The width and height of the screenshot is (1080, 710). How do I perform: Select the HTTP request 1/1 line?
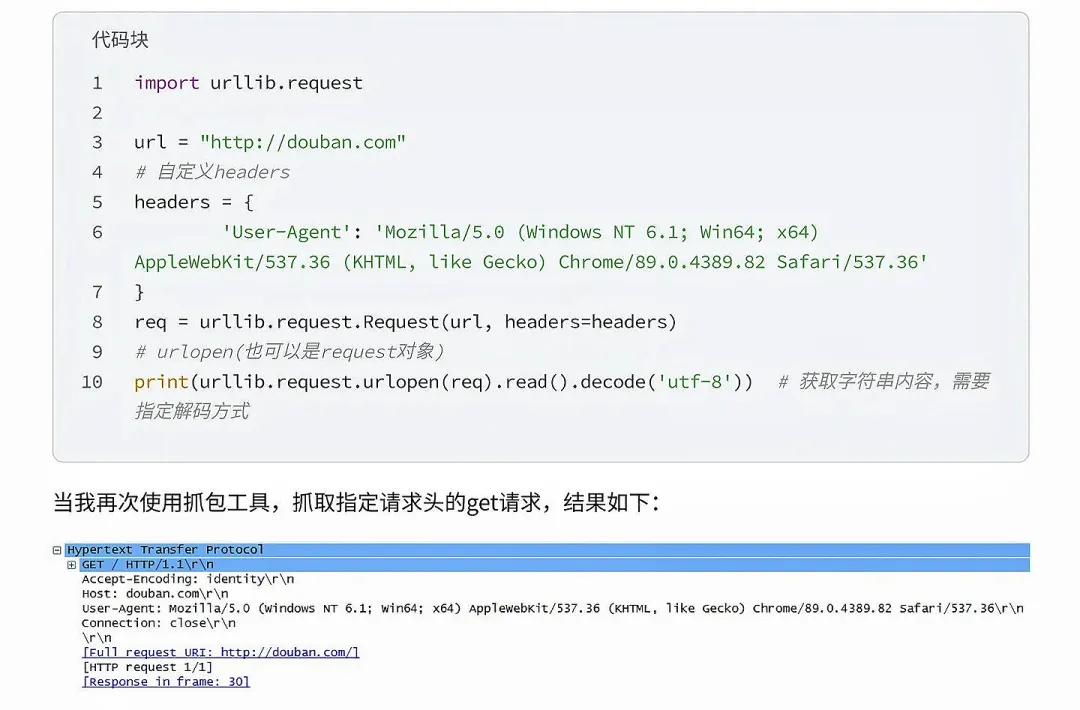pyautogui.click(x=147, y=667)
